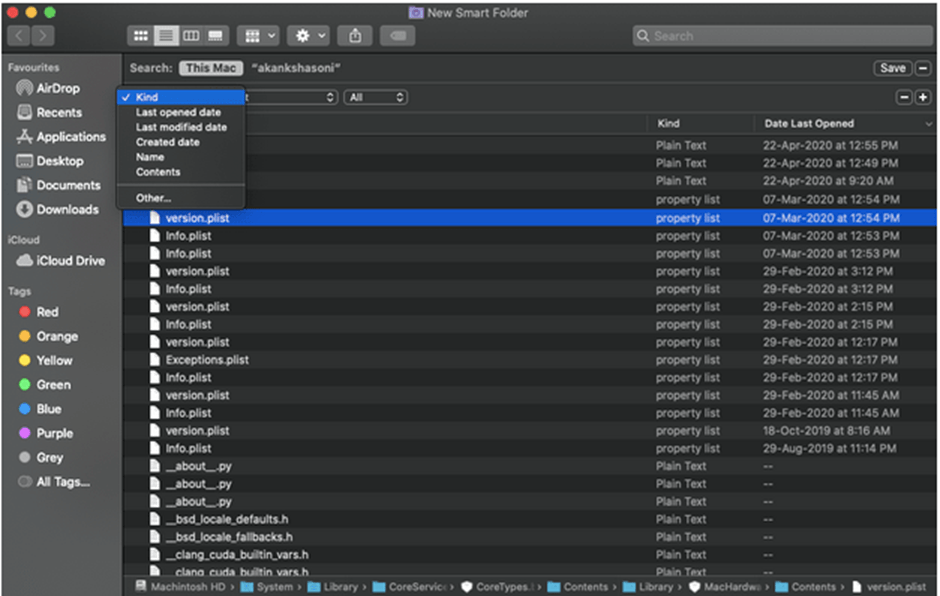Sort by Kind column header

(x=700, y=124)
